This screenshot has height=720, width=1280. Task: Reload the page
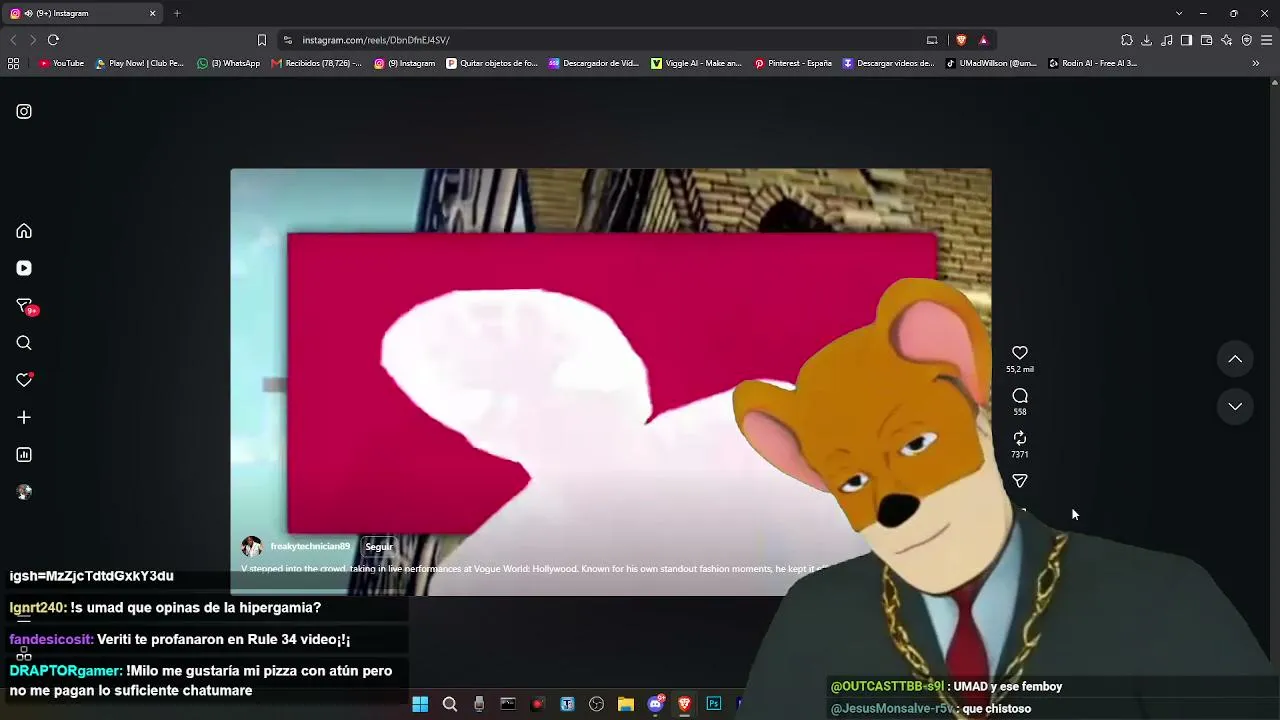click(x=53, y=40)
